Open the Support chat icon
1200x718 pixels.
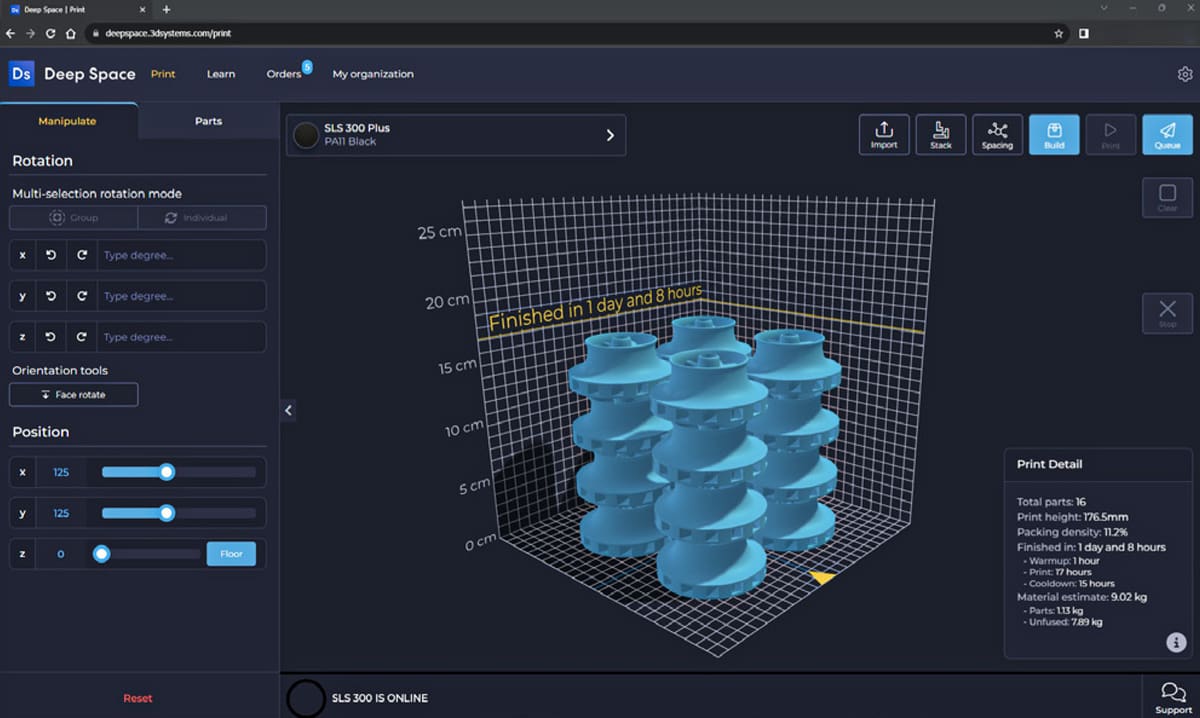point(1174,697)
